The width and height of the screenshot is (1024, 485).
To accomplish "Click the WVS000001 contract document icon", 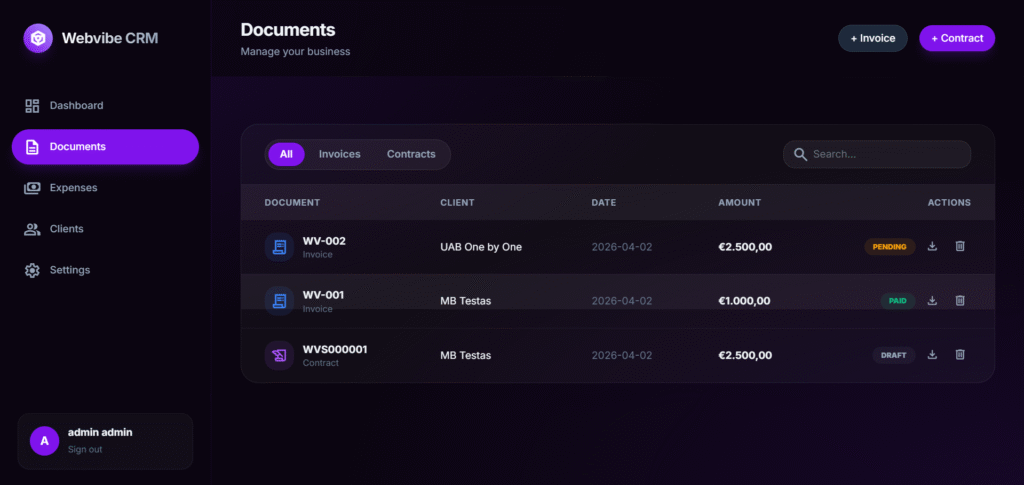I will (279, 355).
